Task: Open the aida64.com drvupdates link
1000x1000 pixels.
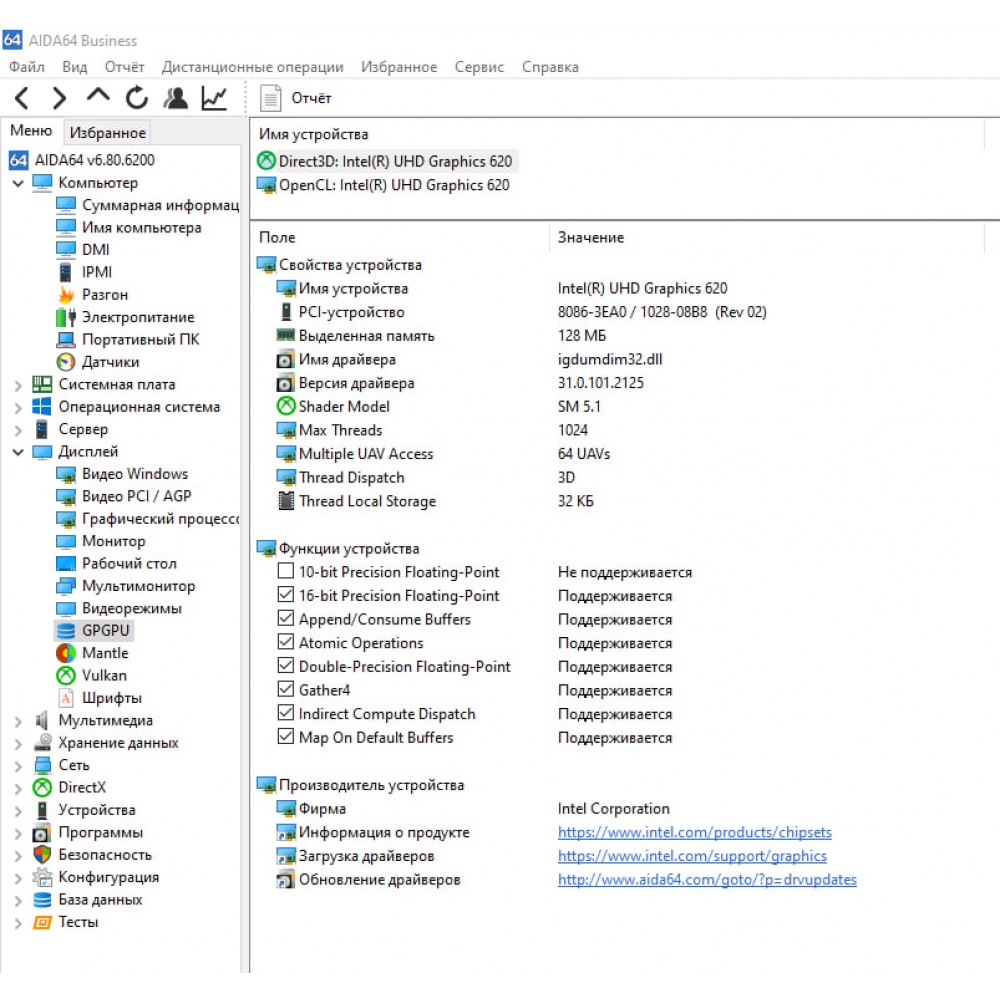Action: click(707, 879)
